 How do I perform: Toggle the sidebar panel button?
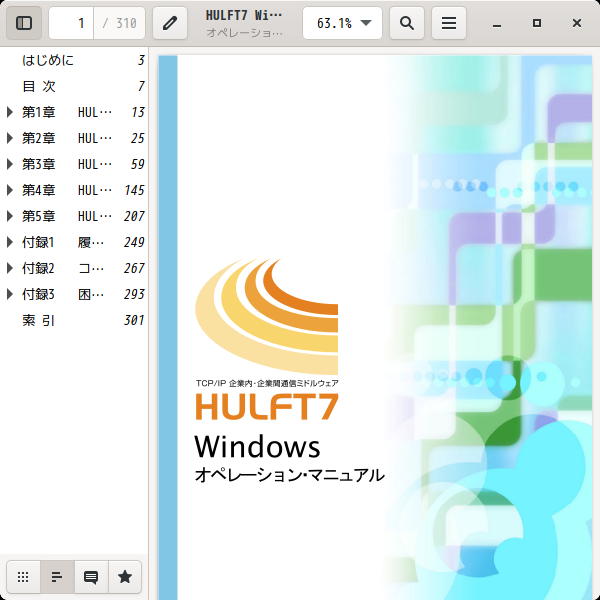point(24,23)
